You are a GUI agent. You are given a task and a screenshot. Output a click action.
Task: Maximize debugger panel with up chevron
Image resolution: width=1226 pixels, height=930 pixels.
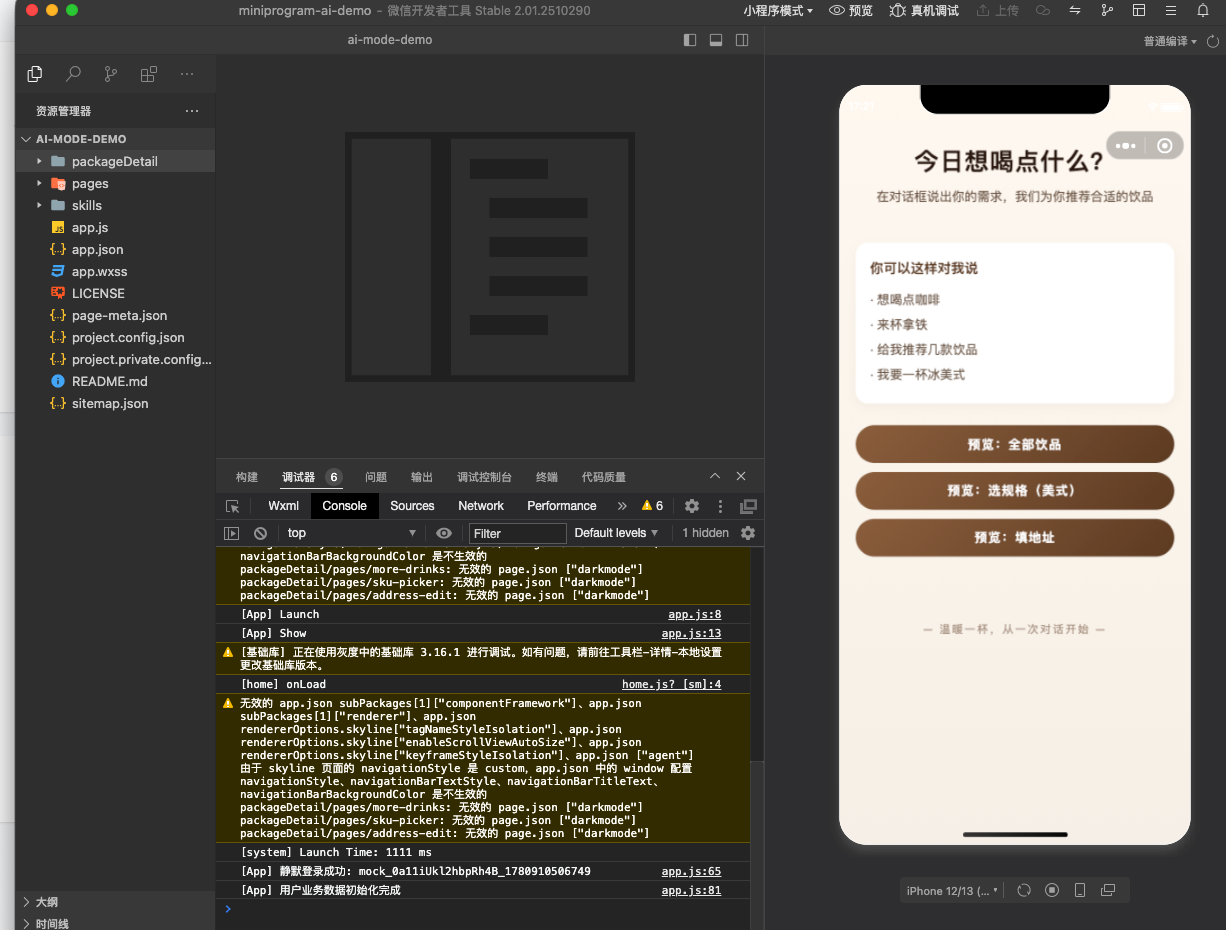[715, 476]
